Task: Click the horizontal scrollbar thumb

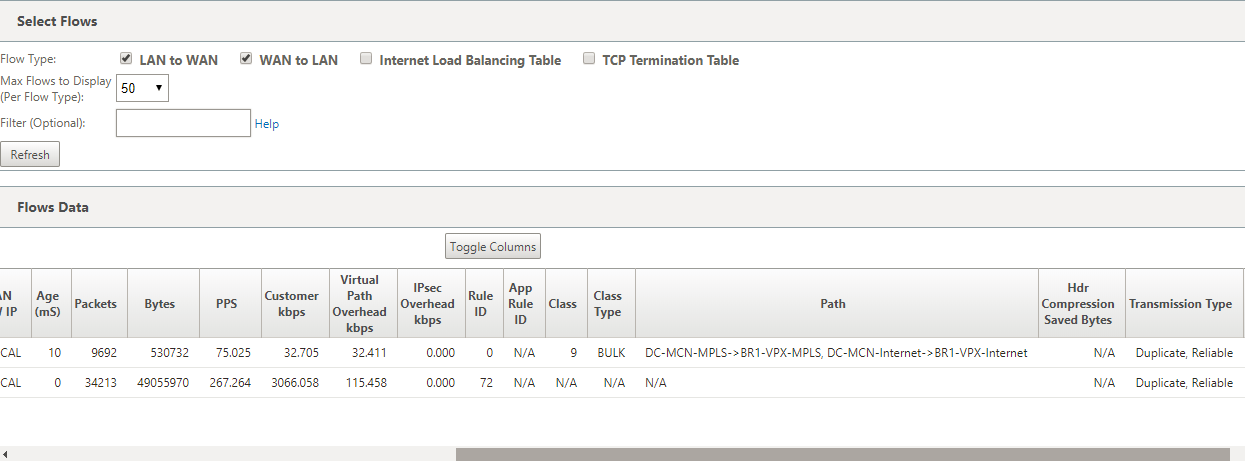Action: click(842, 454)
